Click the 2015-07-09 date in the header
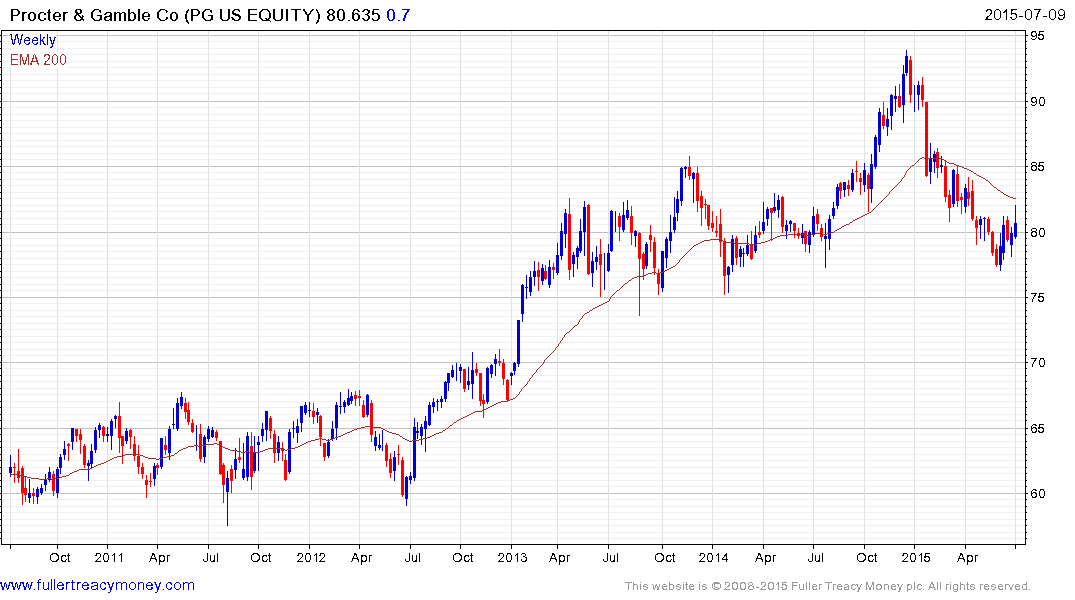 pyautogui.click(x=1027, y=15)
